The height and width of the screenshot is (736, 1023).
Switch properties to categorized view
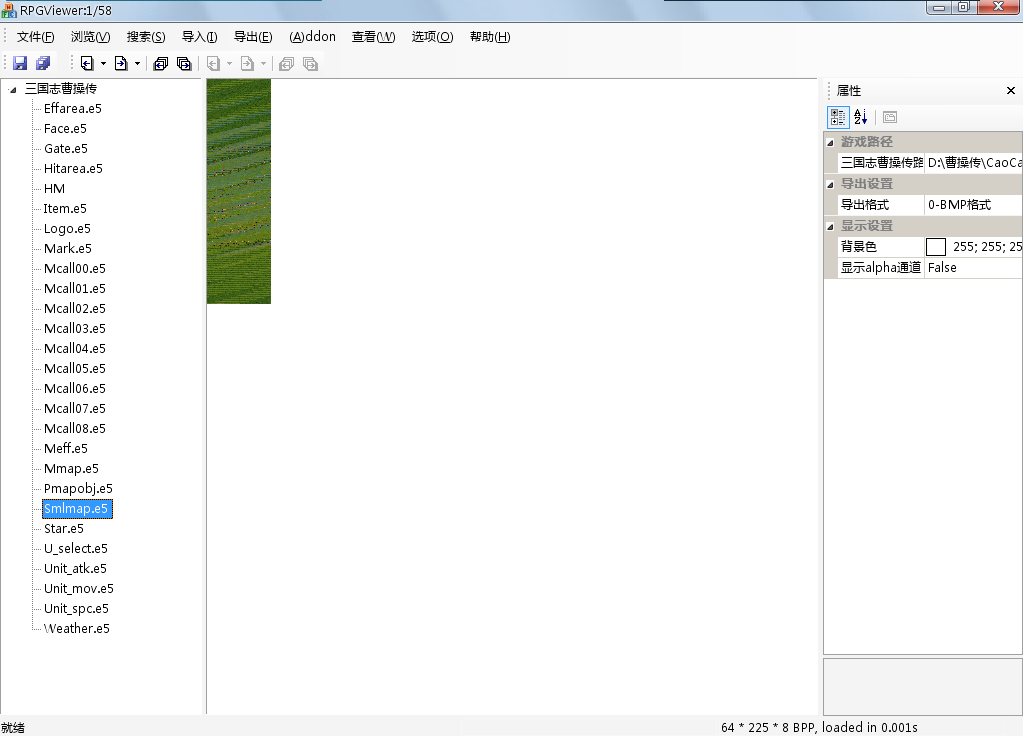[838, 117]
